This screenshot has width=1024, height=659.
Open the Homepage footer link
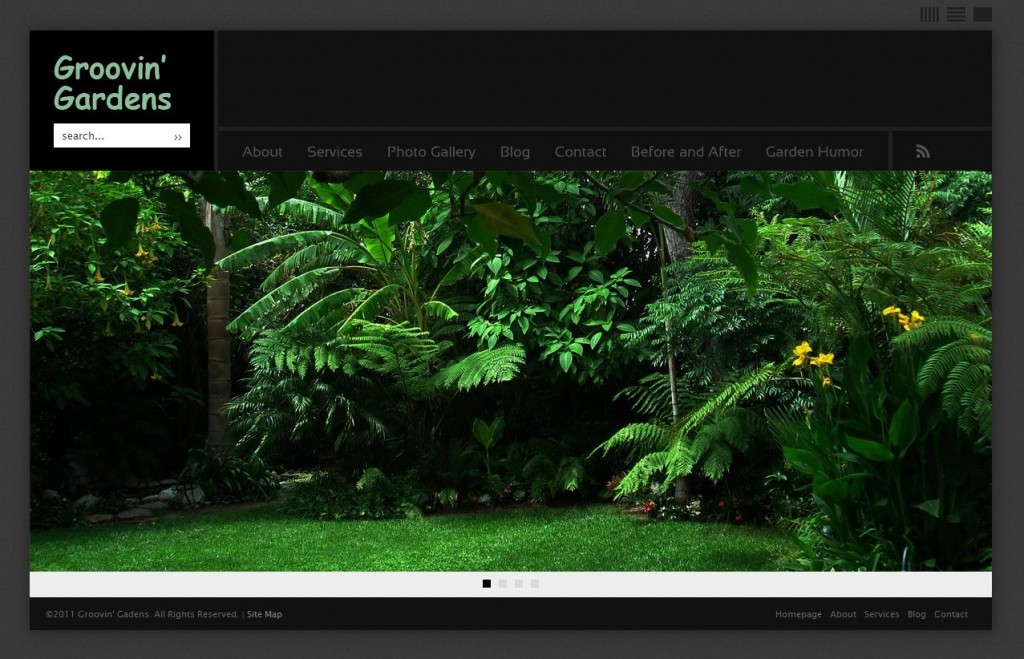pos(798,614)
